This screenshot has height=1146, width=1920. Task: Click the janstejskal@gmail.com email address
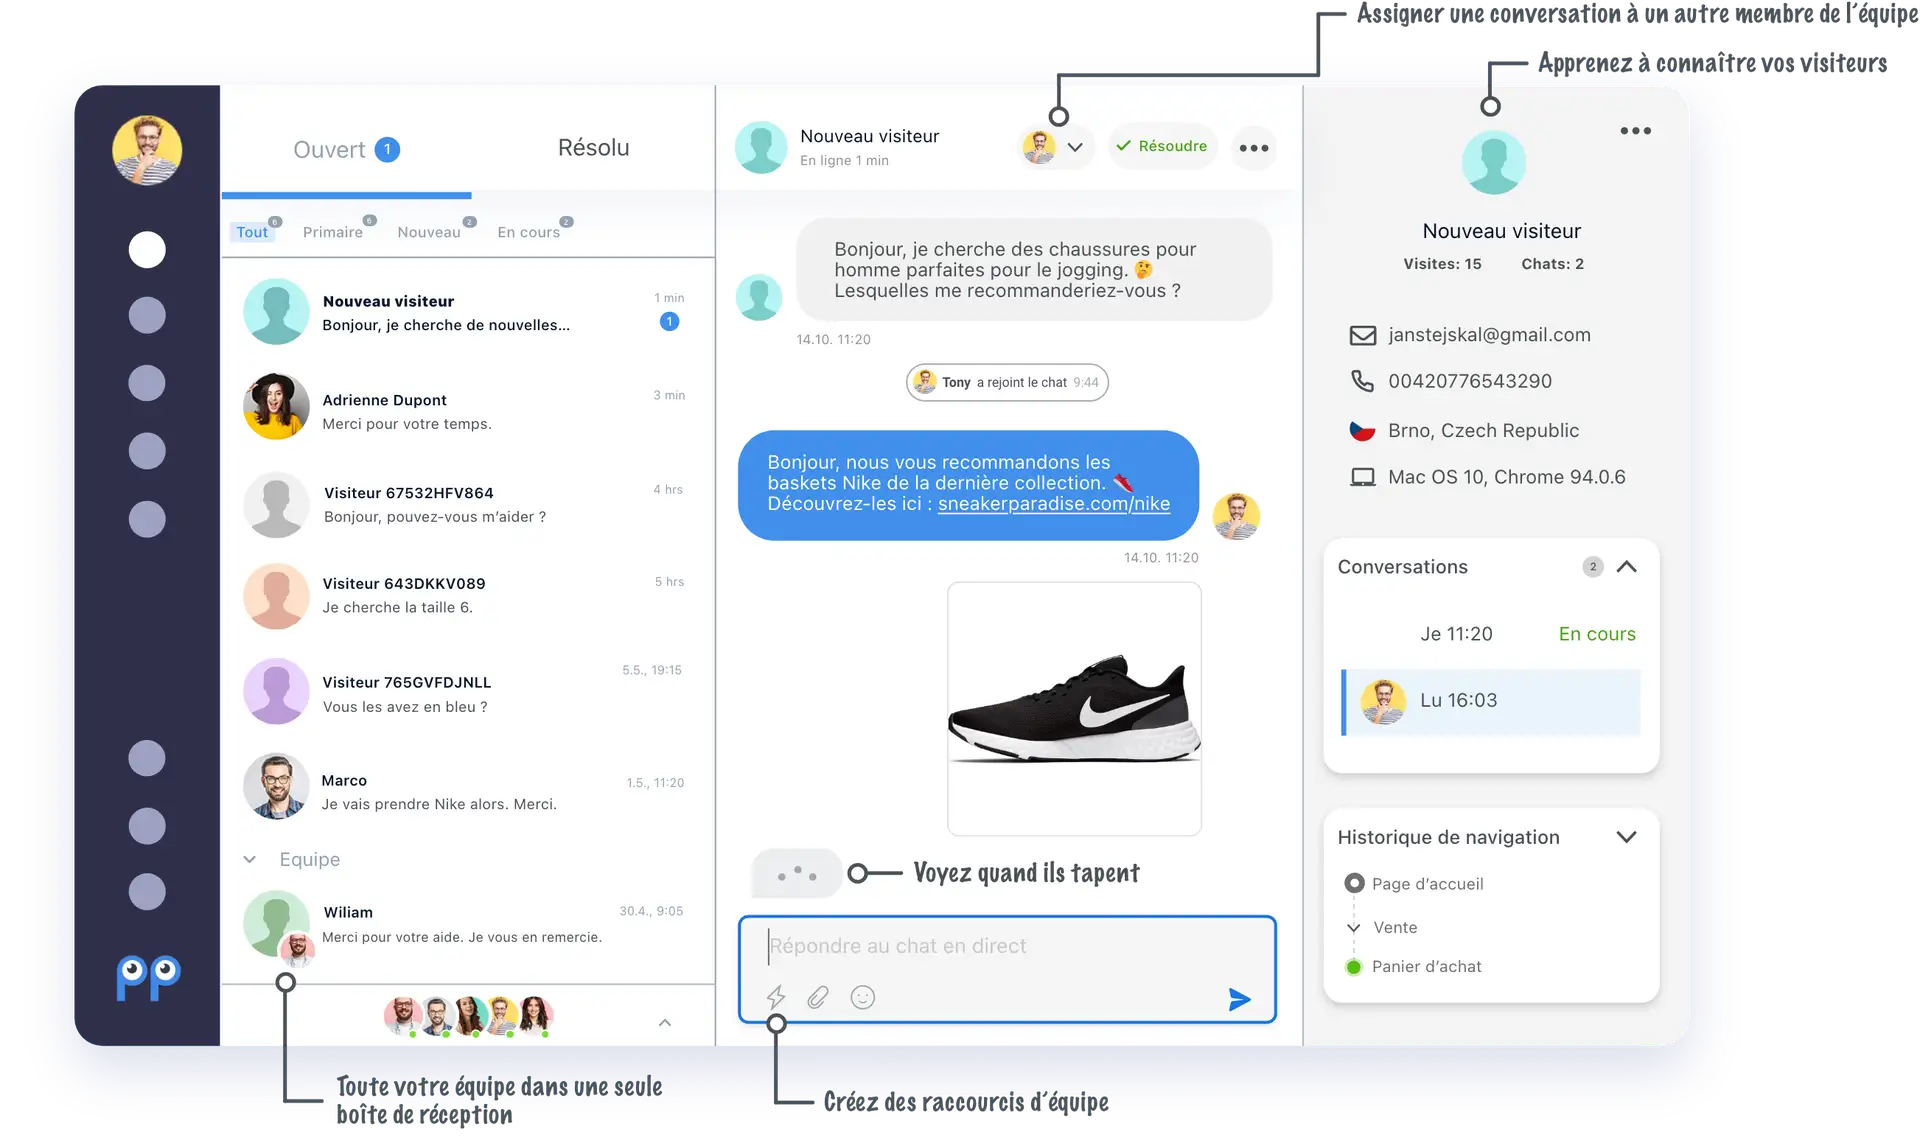coord(1489,335)
